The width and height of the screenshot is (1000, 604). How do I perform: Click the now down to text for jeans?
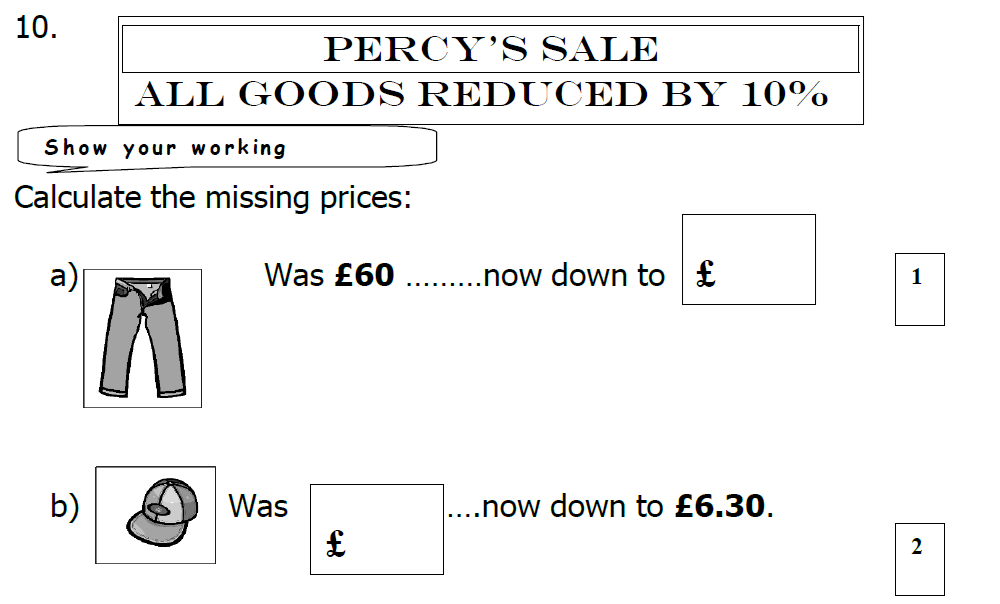tap(574, 276)
